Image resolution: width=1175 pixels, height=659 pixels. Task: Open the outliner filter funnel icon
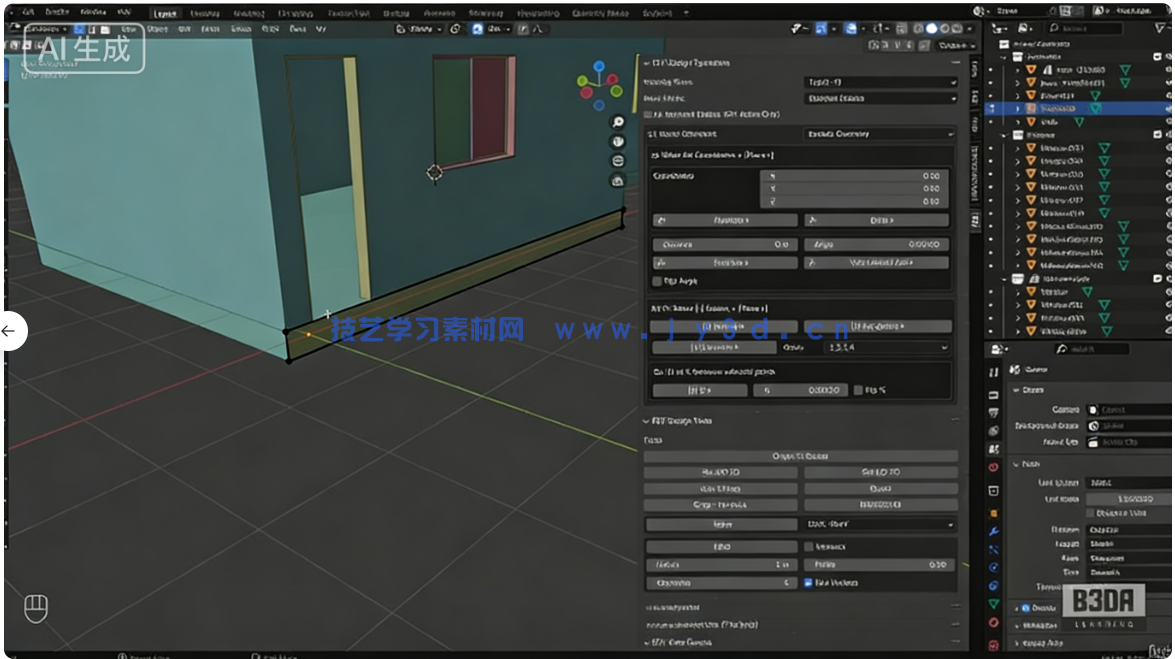[x=1159, y=28]
